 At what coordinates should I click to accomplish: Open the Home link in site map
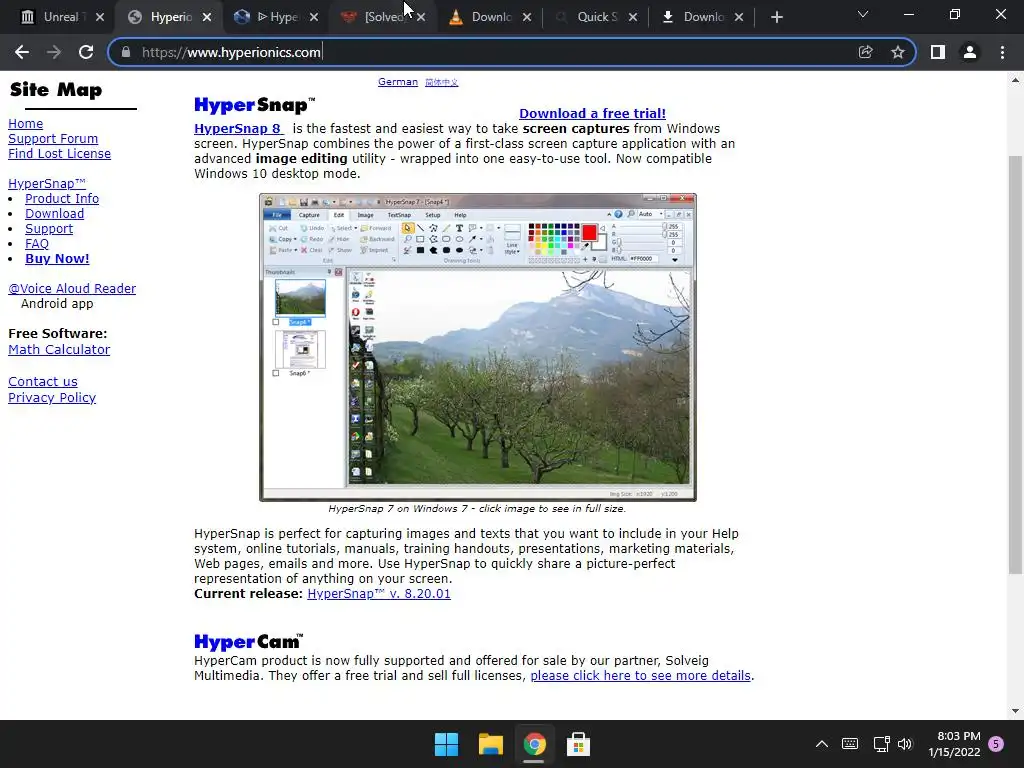click(25, 123)
